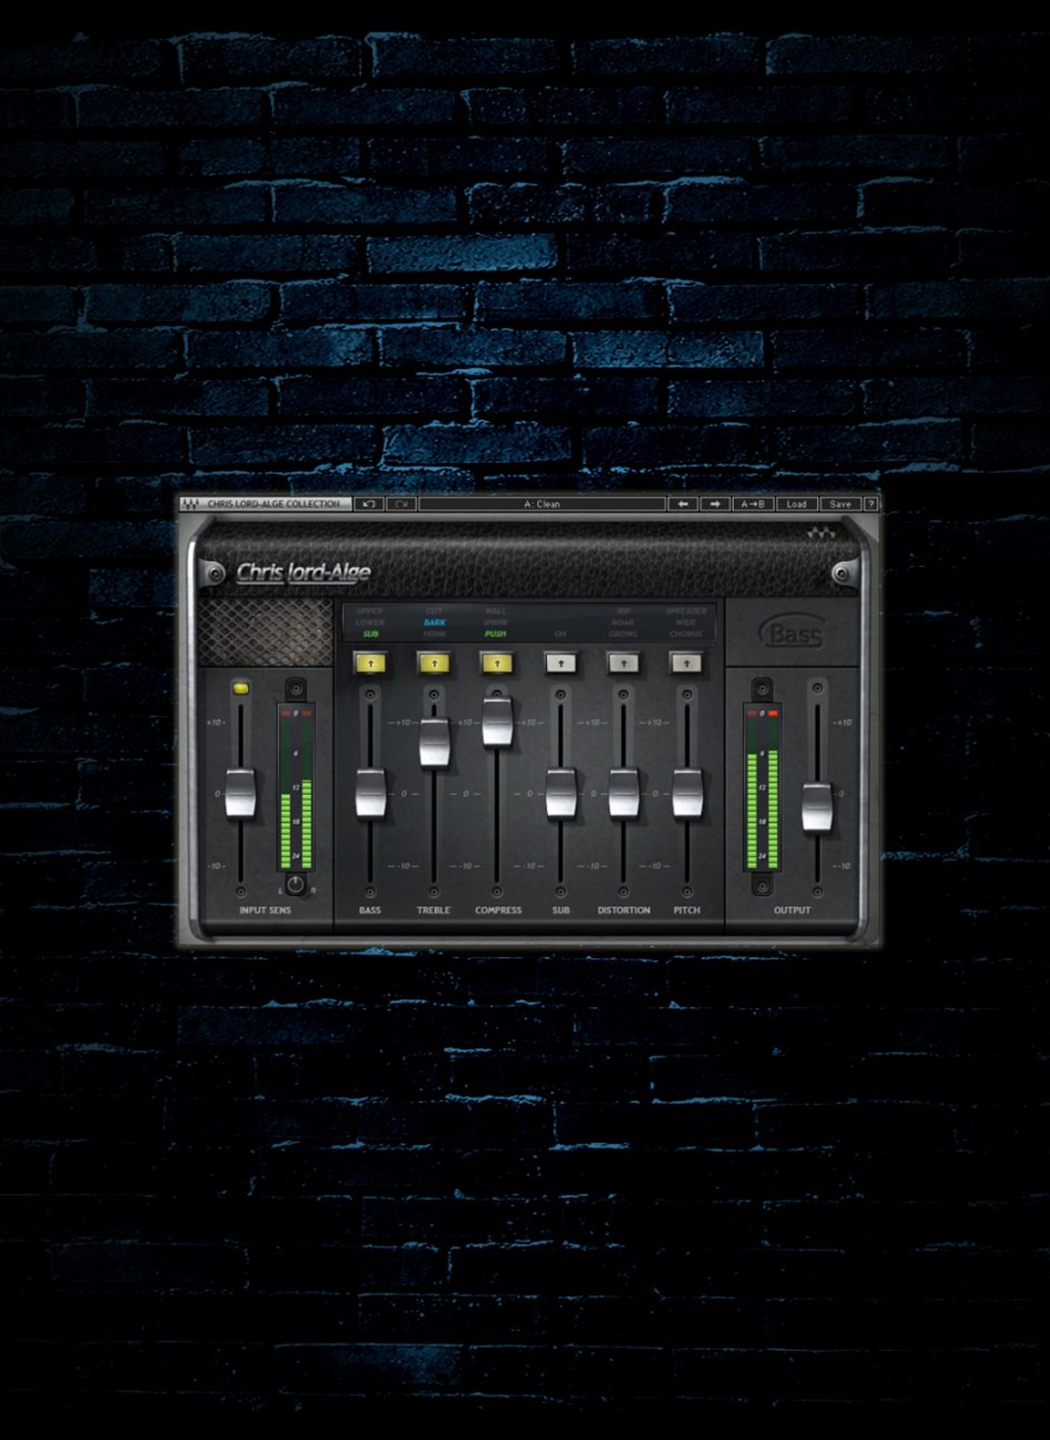This screenshot has height=1440, width=1050.
Task: Cycle the Pitch CHORUS mode selector
Action: (x=687, y=632)
